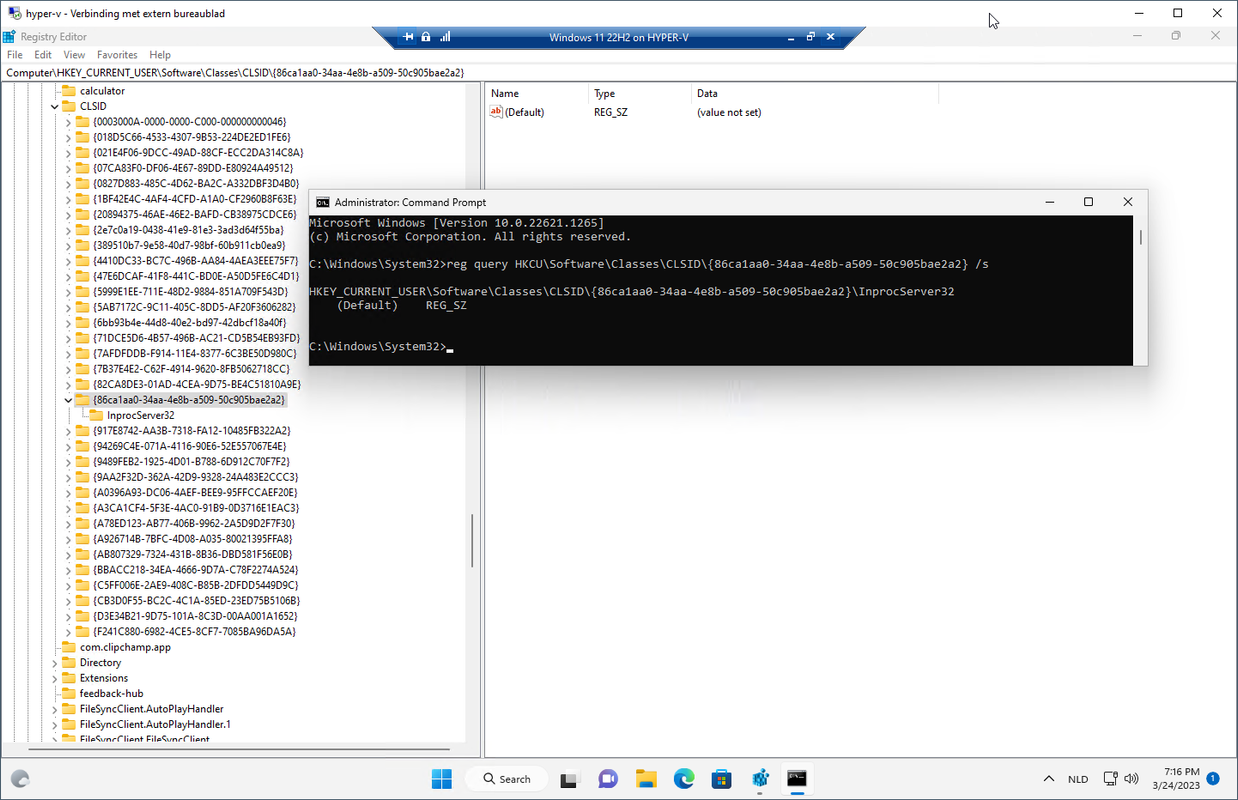Click the calculator key folder icon

(69, 91)
